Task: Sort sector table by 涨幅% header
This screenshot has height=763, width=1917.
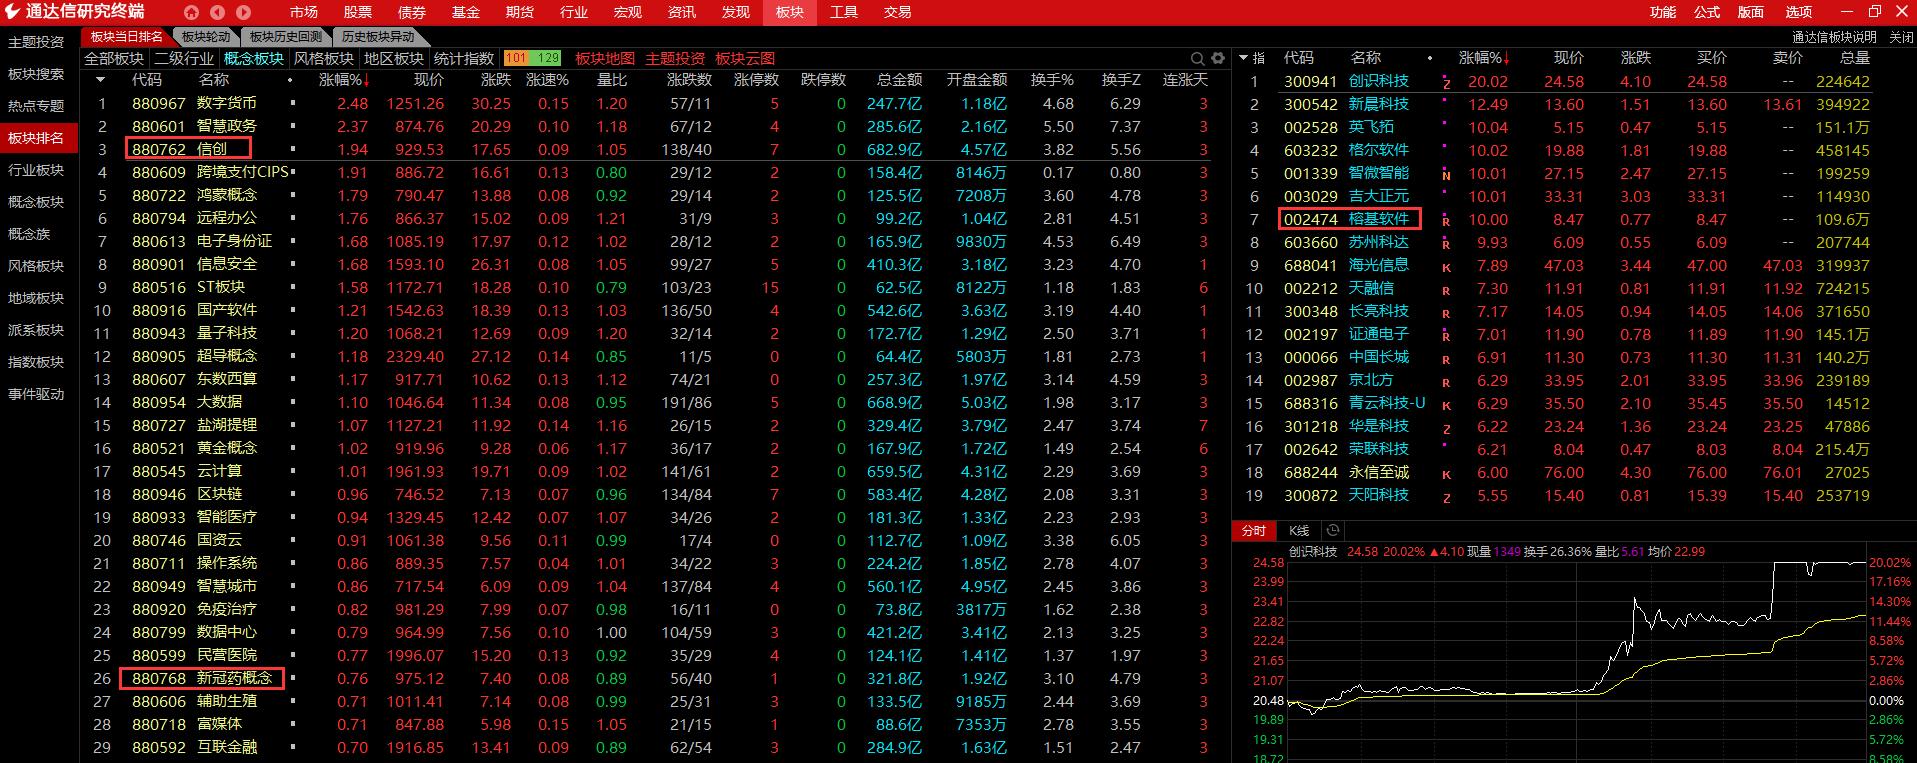Action: pos(345,80)
